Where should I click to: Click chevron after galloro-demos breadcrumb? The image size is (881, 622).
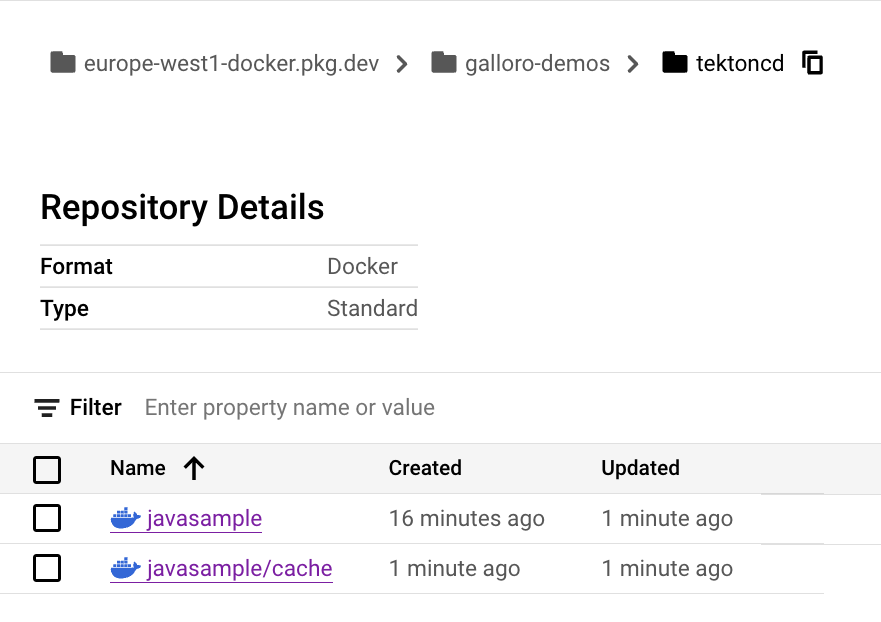632,64
